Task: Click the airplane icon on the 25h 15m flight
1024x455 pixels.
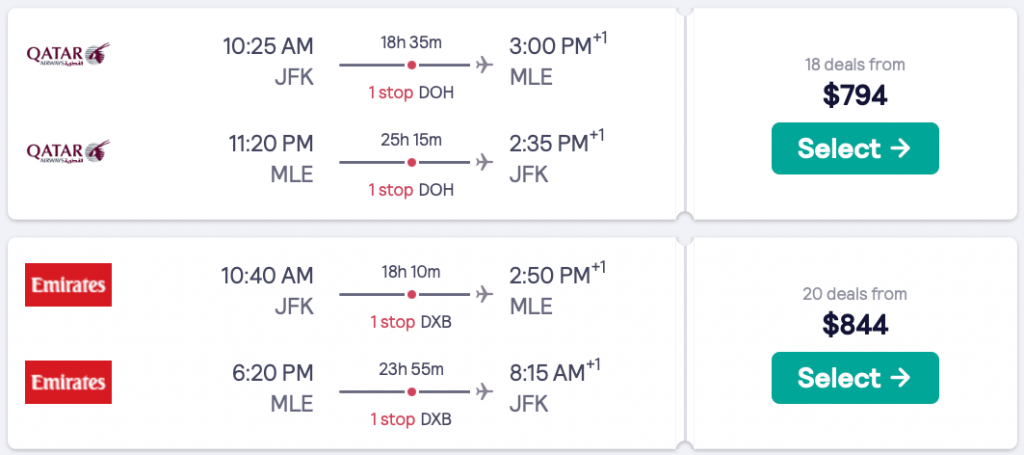Action: (485, 162)
